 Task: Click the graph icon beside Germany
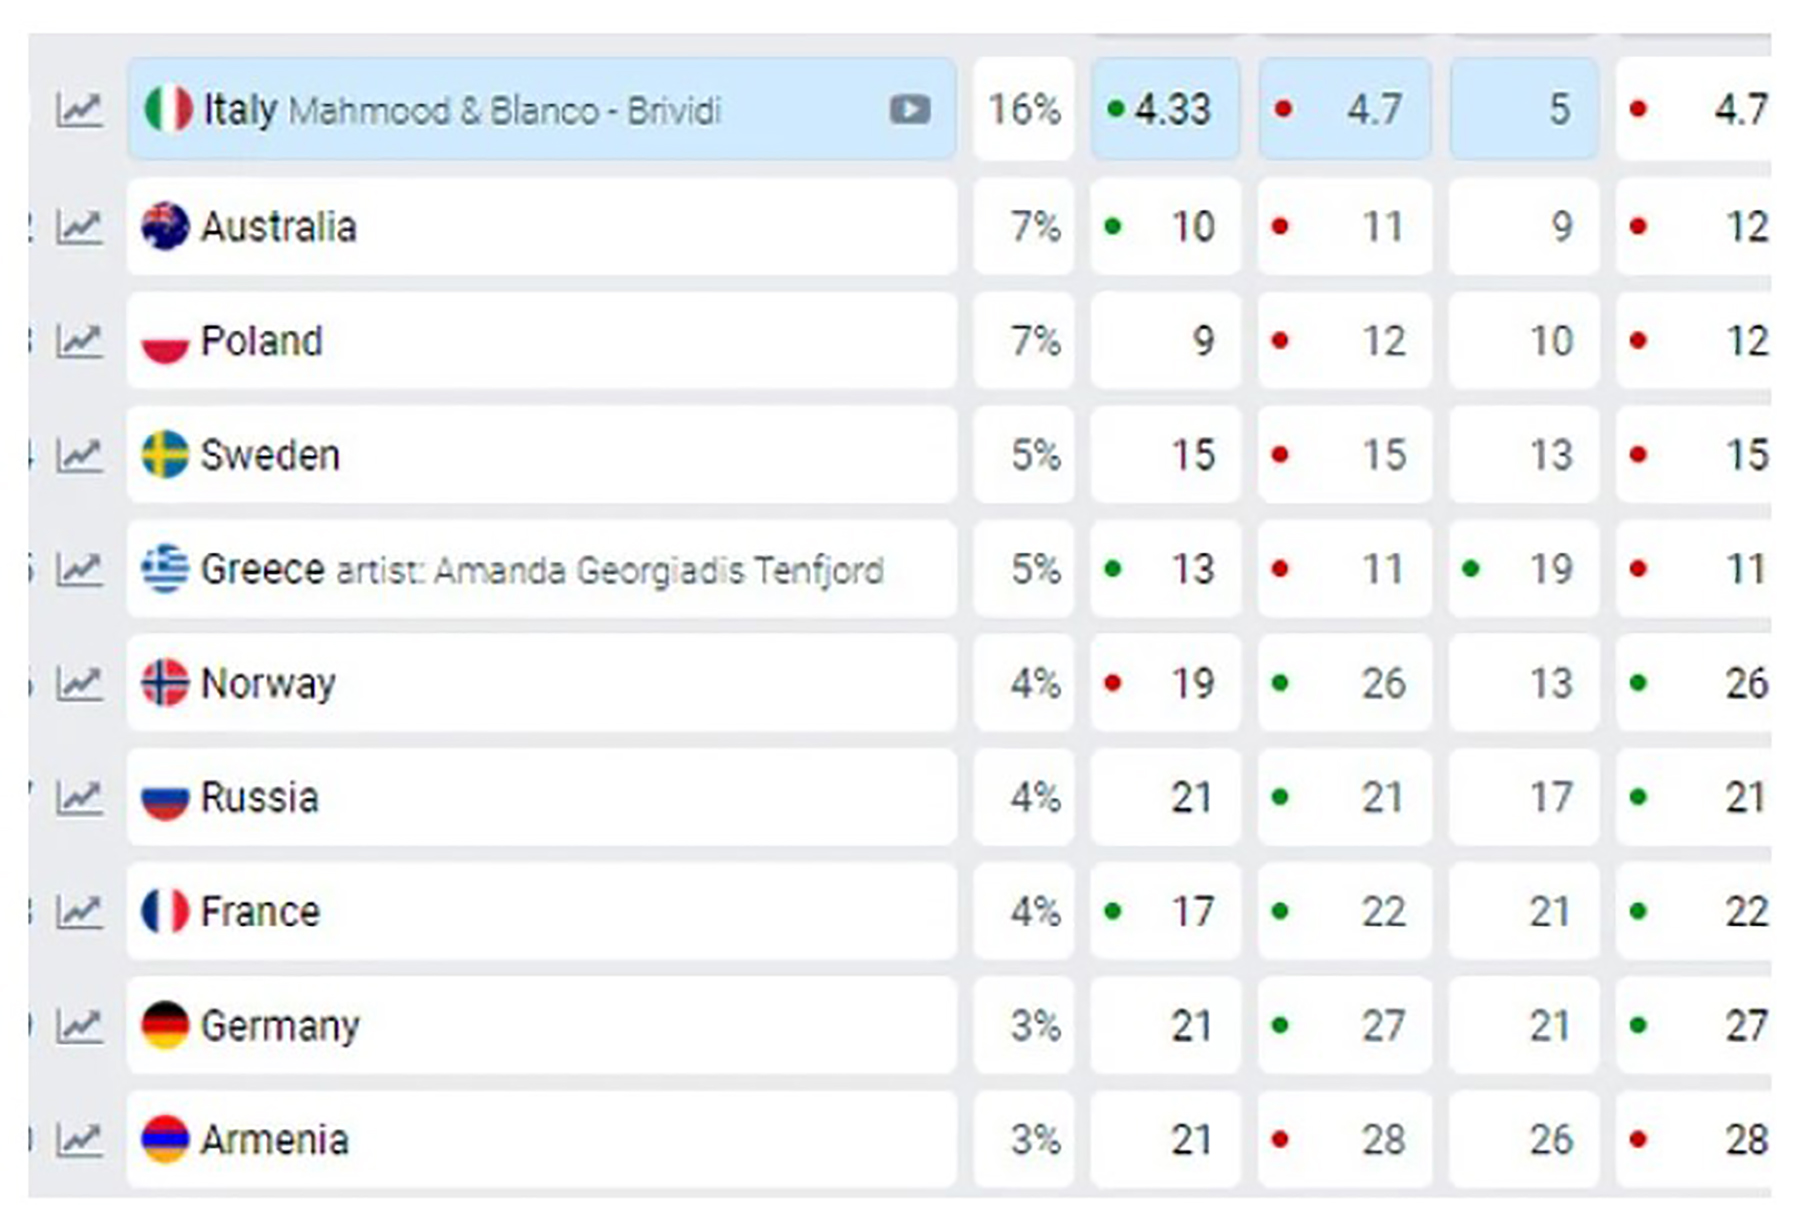coord(79,1025)
